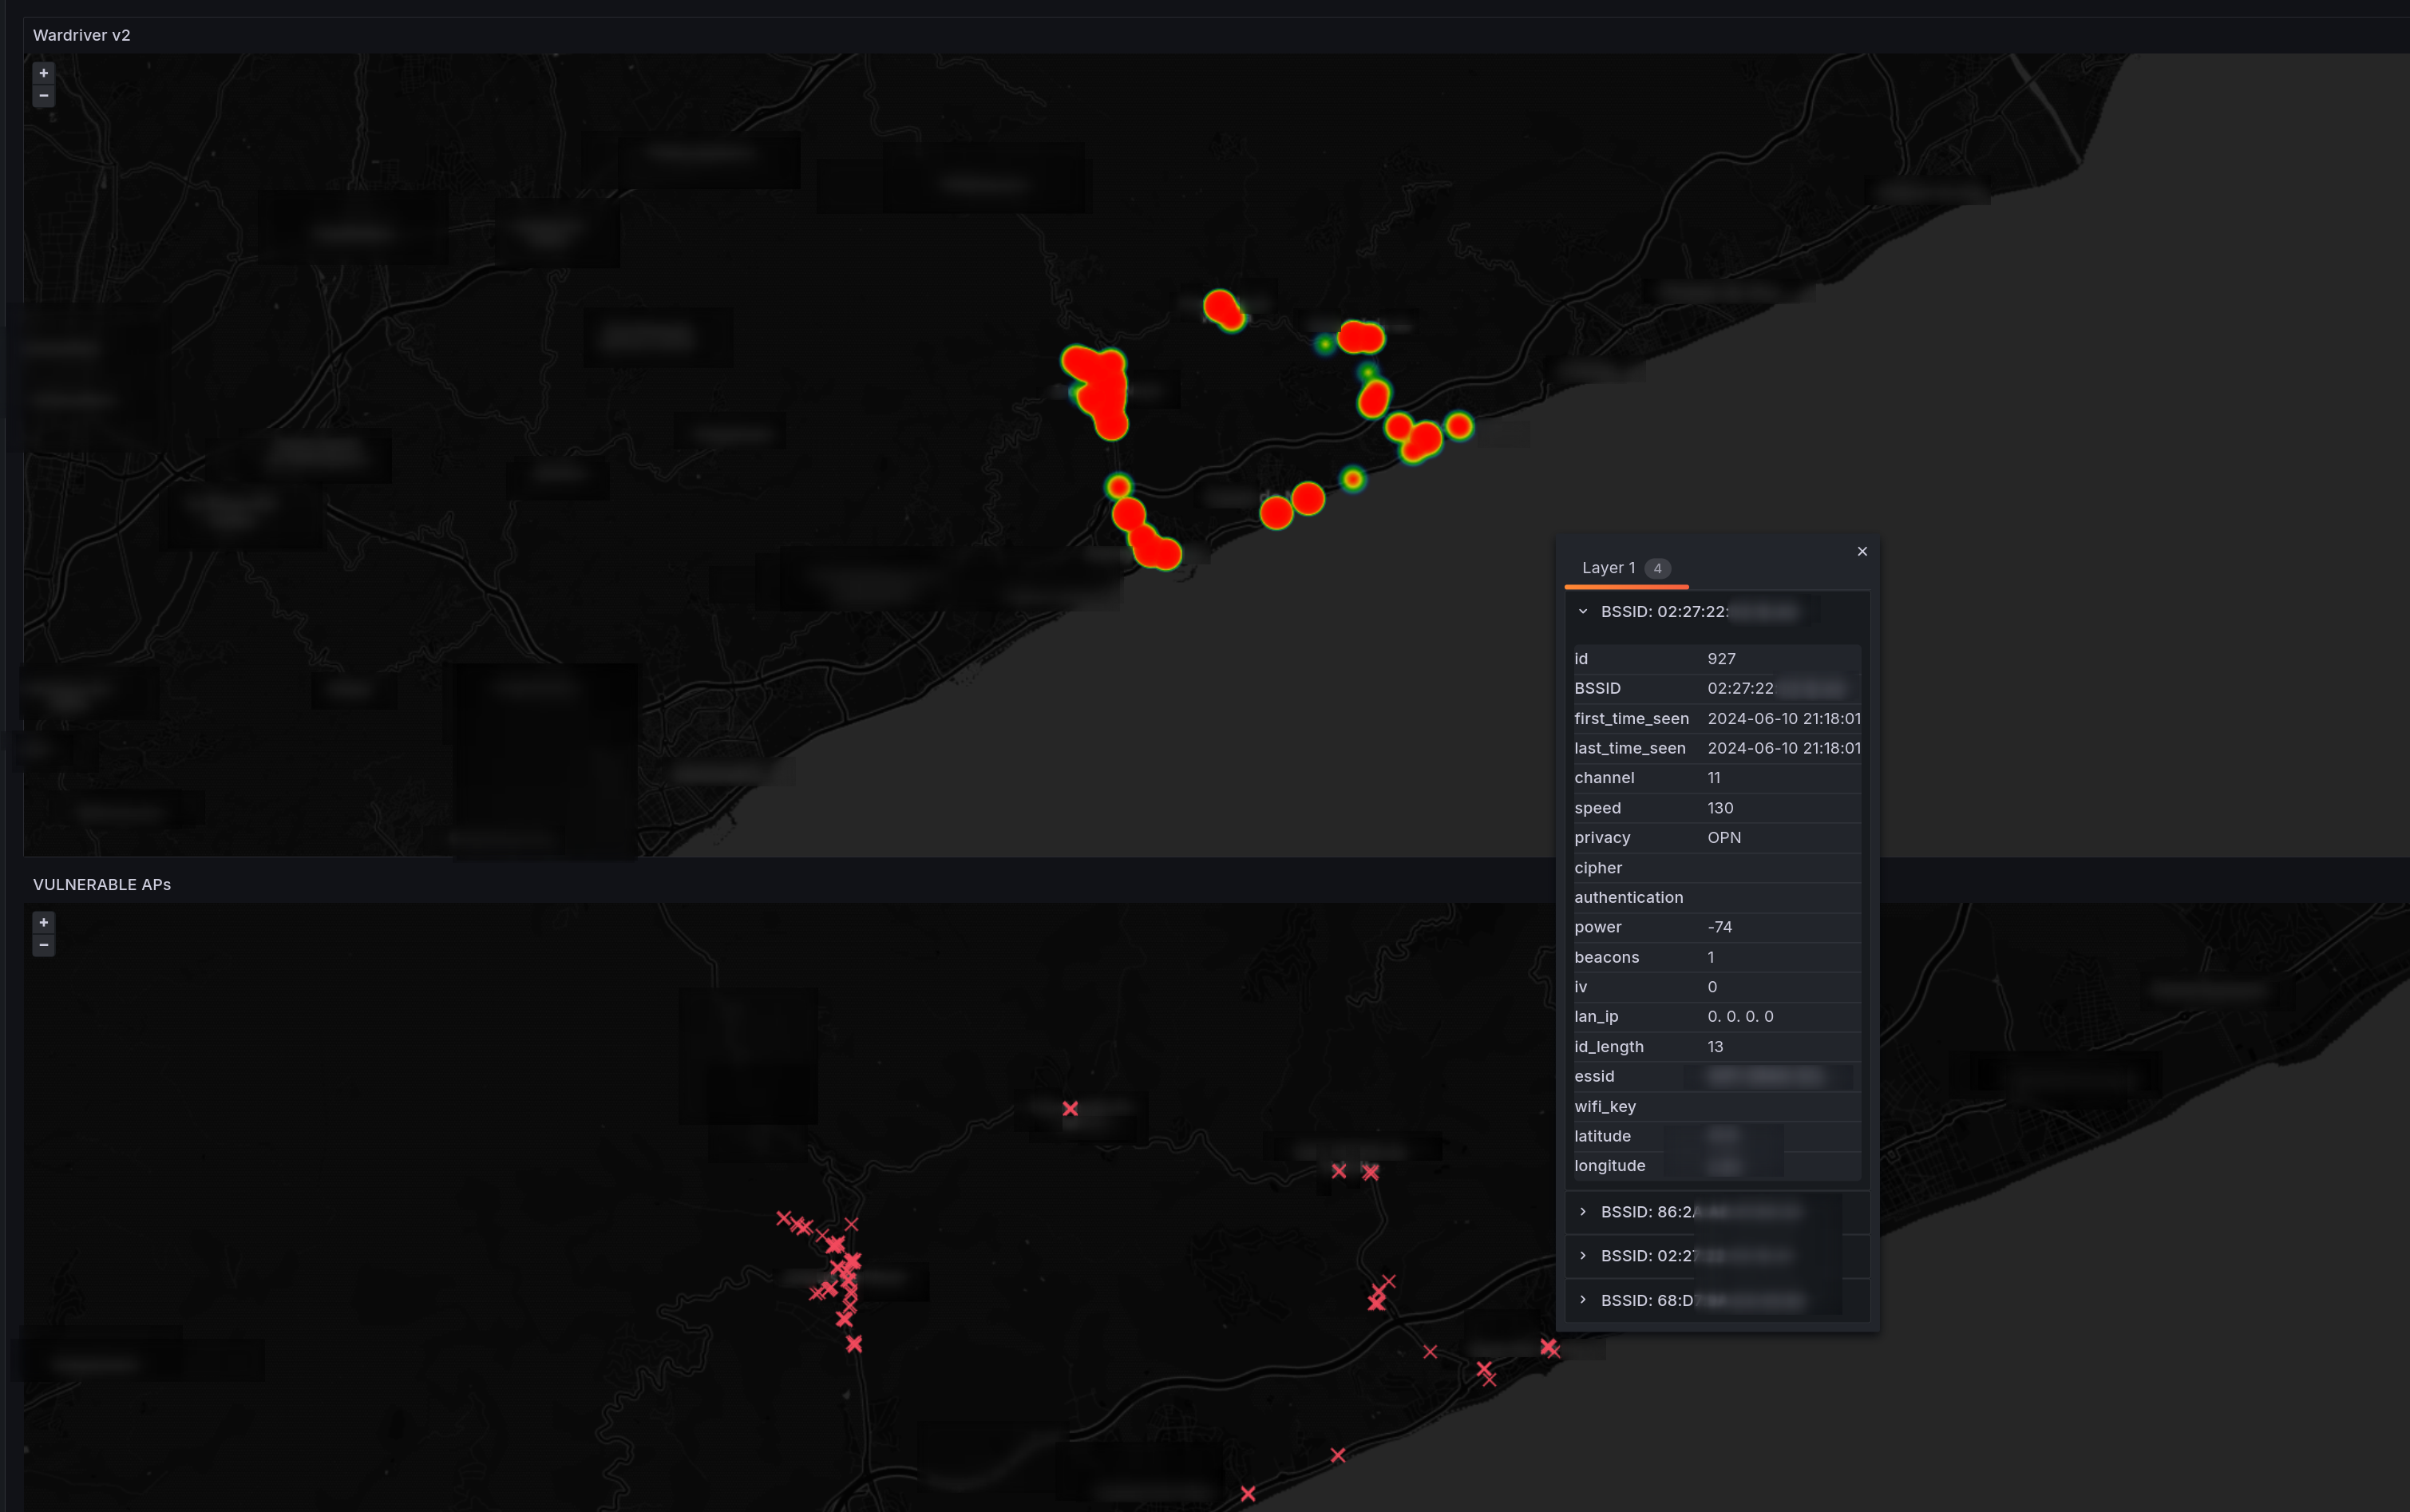Zoom out on the VULNERABLE APs map
Image resolution: width=2410 pixels, height=1512 pixels.
[x=43, y=945]
